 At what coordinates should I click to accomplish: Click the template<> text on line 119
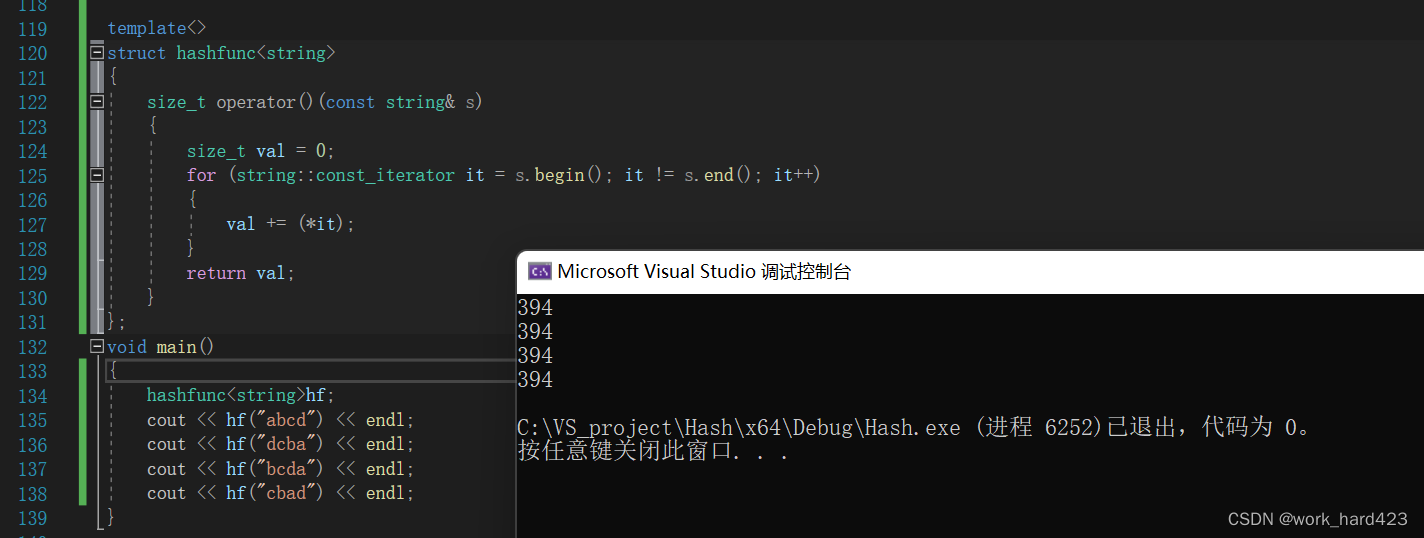click(157, 29)
